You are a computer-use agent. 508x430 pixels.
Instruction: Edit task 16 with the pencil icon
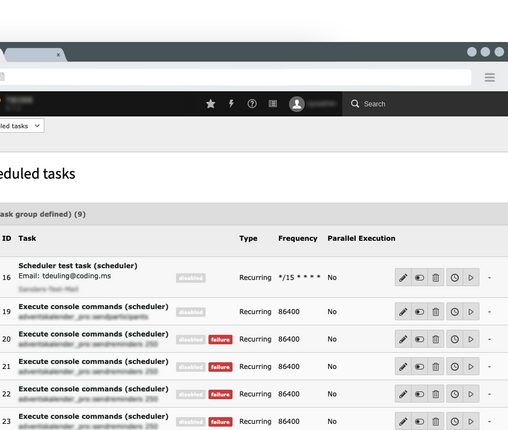(403, 277)
